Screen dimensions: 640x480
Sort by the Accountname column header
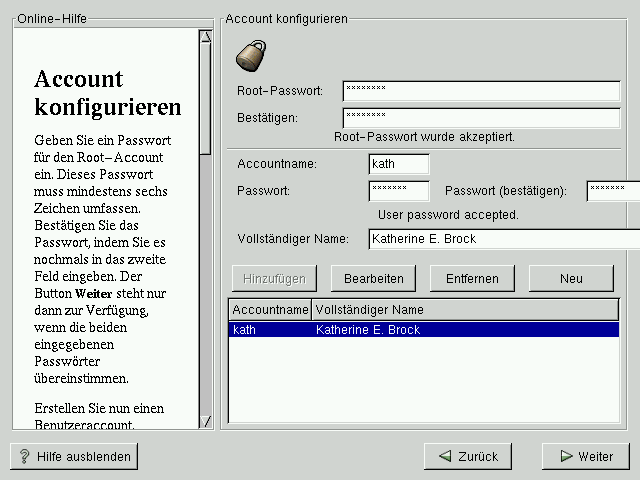(270, 310)
